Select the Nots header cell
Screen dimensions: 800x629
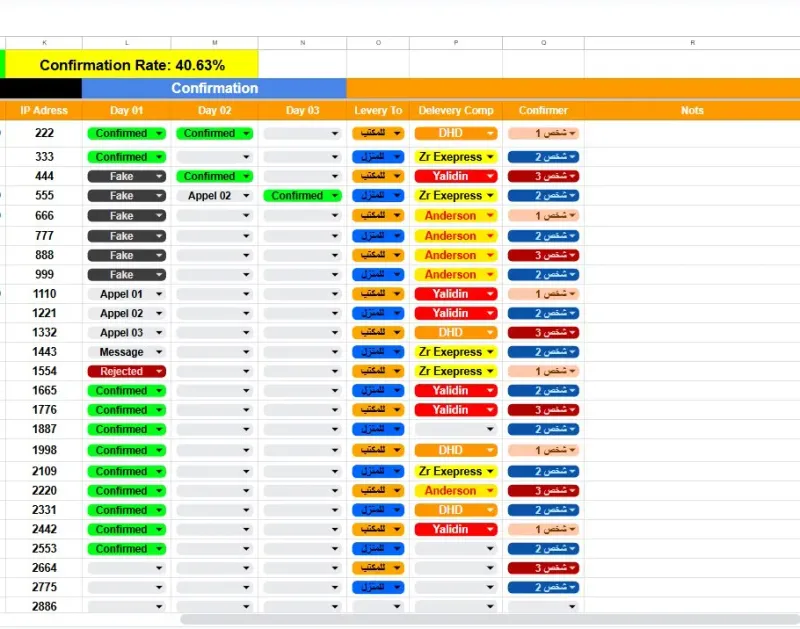(692, 110)
